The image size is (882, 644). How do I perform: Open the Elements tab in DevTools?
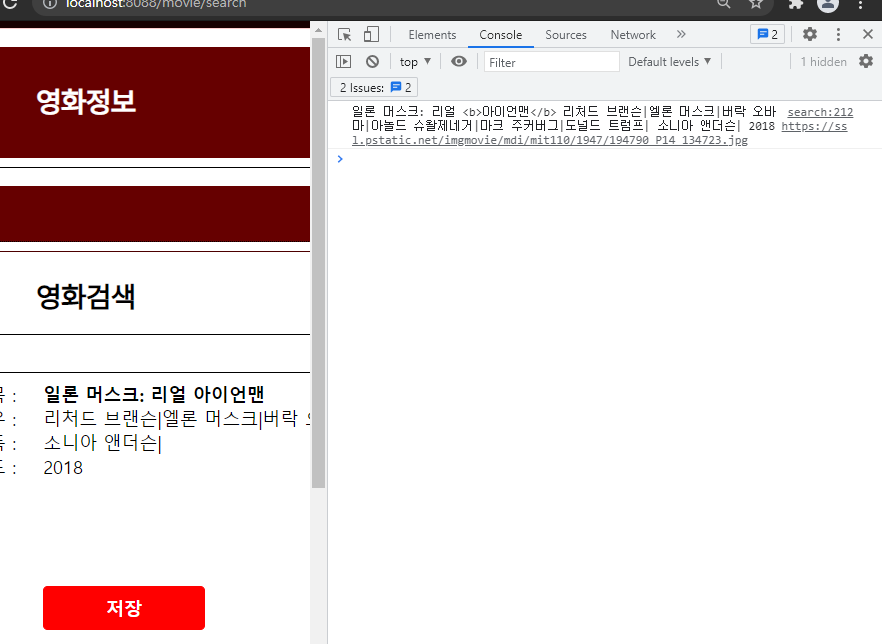point(432,35)
